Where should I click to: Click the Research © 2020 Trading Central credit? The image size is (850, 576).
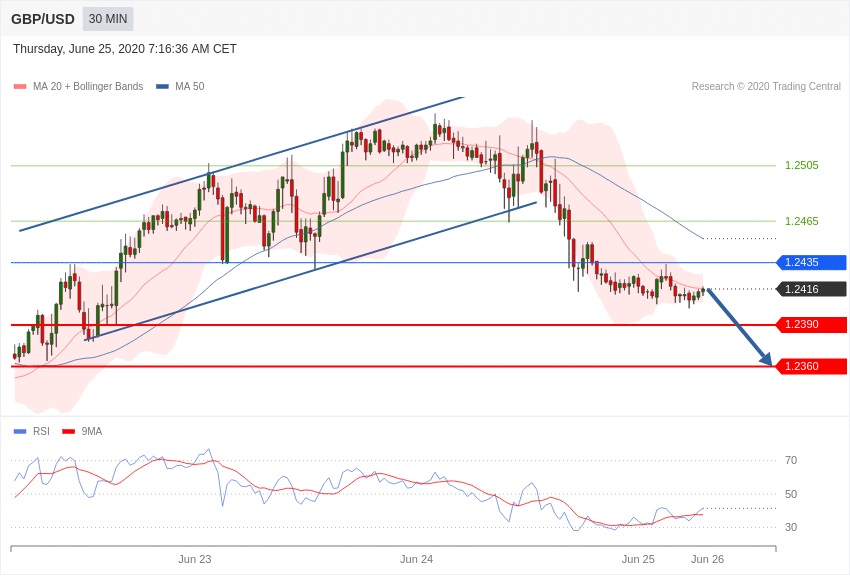[x=766, y=86]
